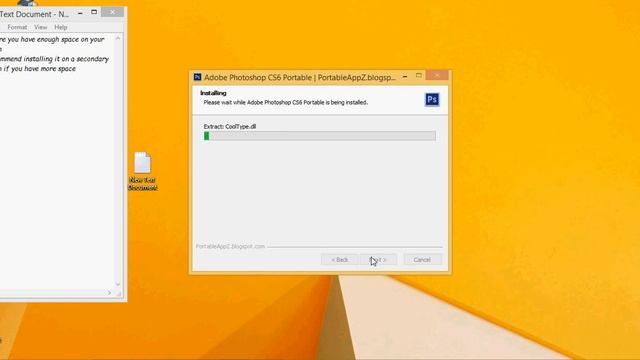Click the Notepad title 'Text Document'
Image resolution: width=640 pixels, height=360 pixels.
point(34,14)
